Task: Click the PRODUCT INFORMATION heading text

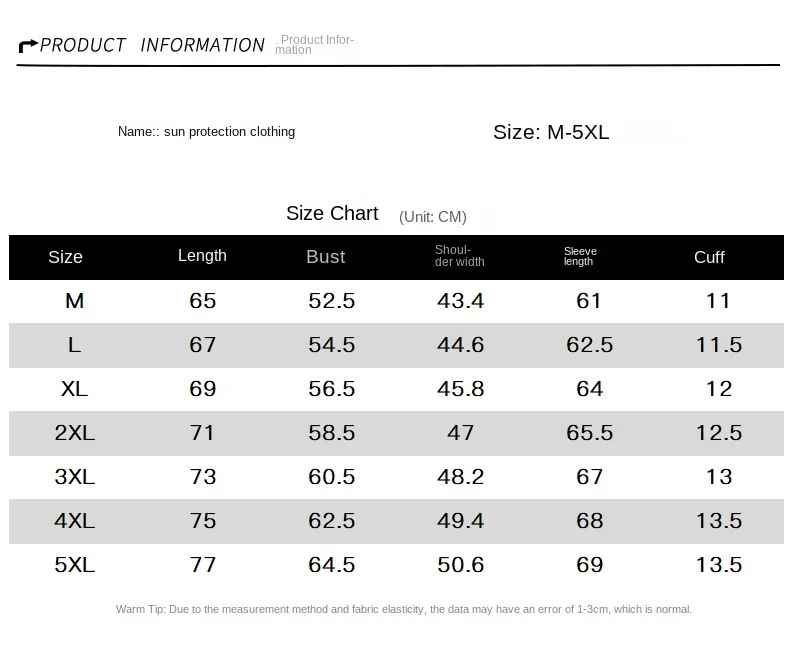Action: click(152, 45)
